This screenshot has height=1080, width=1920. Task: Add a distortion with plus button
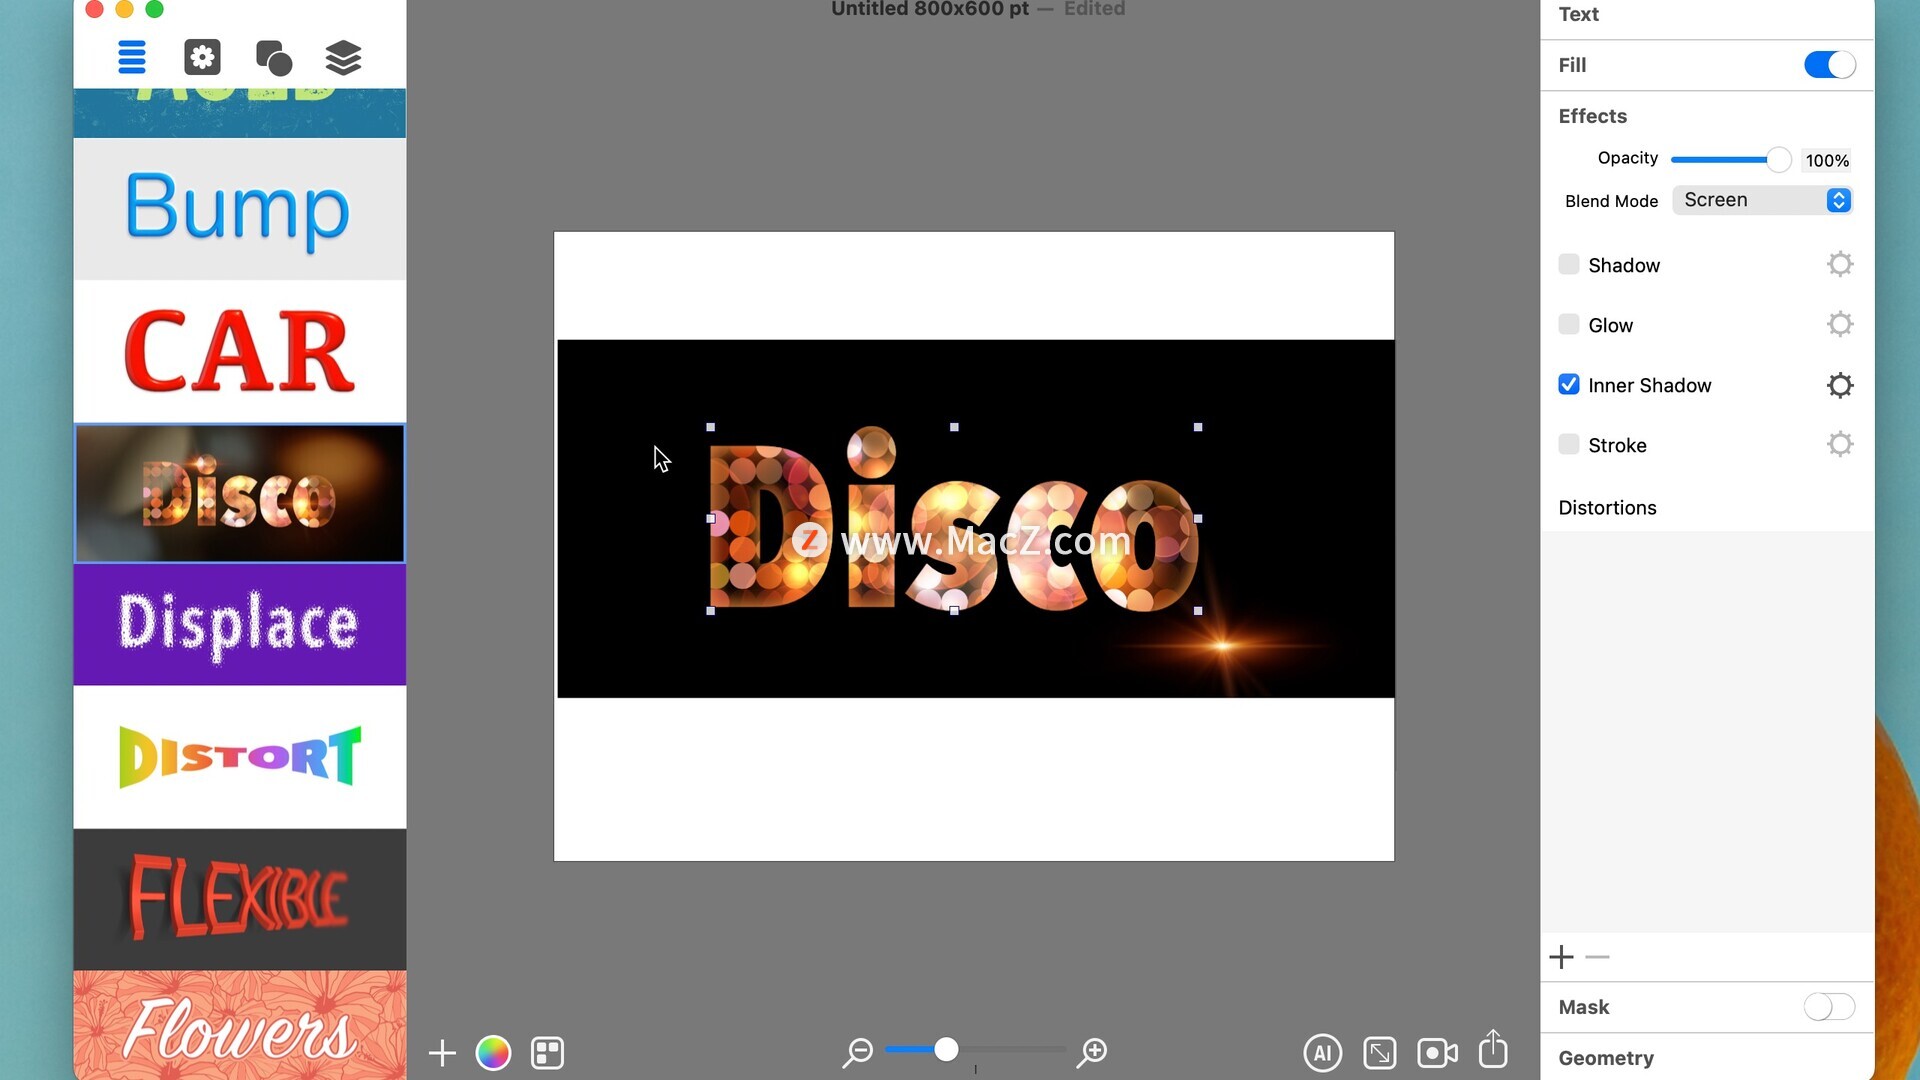point(1561,958)
